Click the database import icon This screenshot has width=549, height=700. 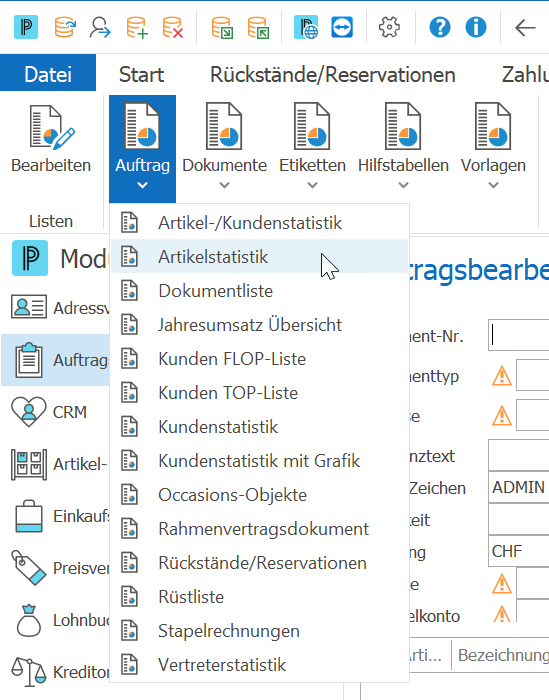(x=222, y=27)
